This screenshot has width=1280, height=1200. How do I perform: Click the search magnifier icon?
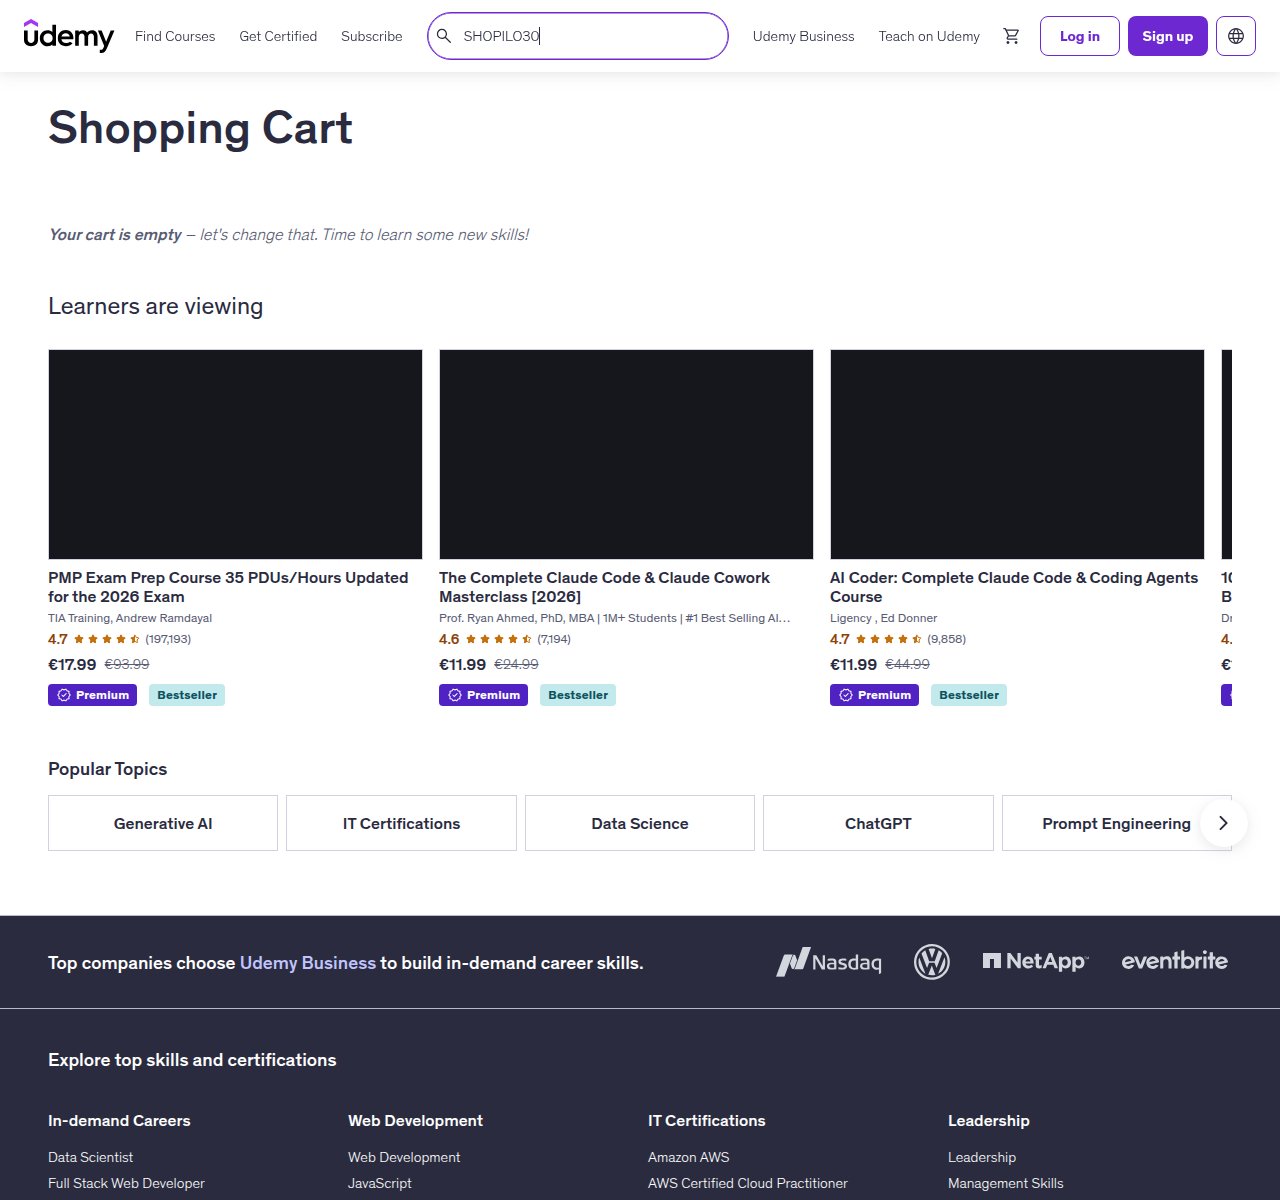(x=445, y=36)
